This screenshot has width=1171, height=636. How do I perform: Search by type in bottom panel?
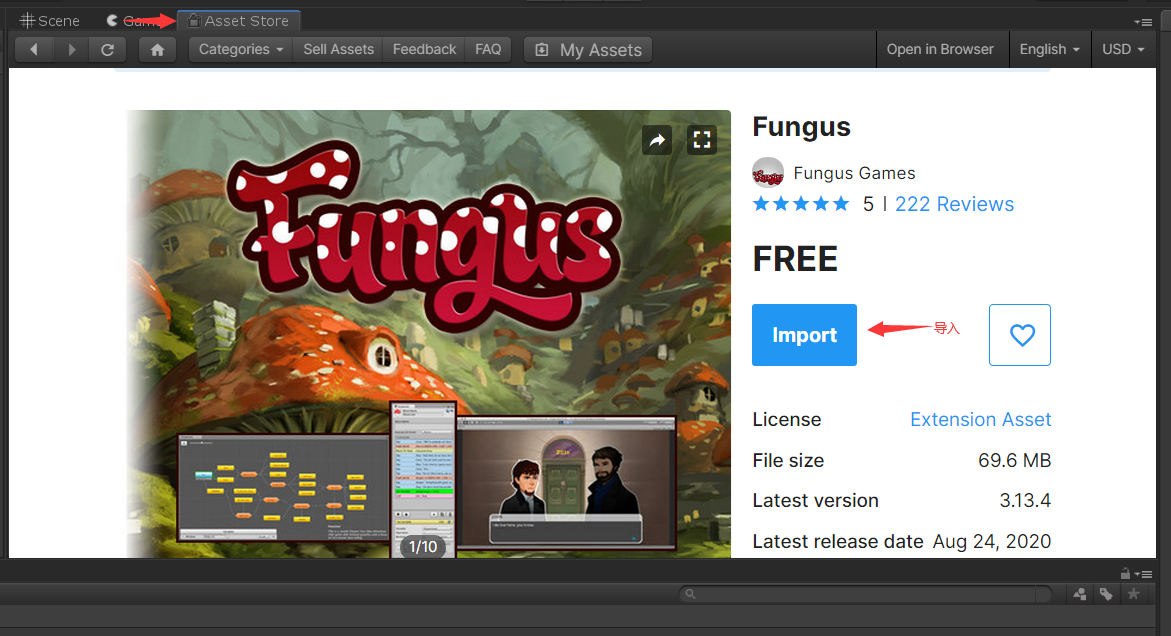(x=1080, y=594)
